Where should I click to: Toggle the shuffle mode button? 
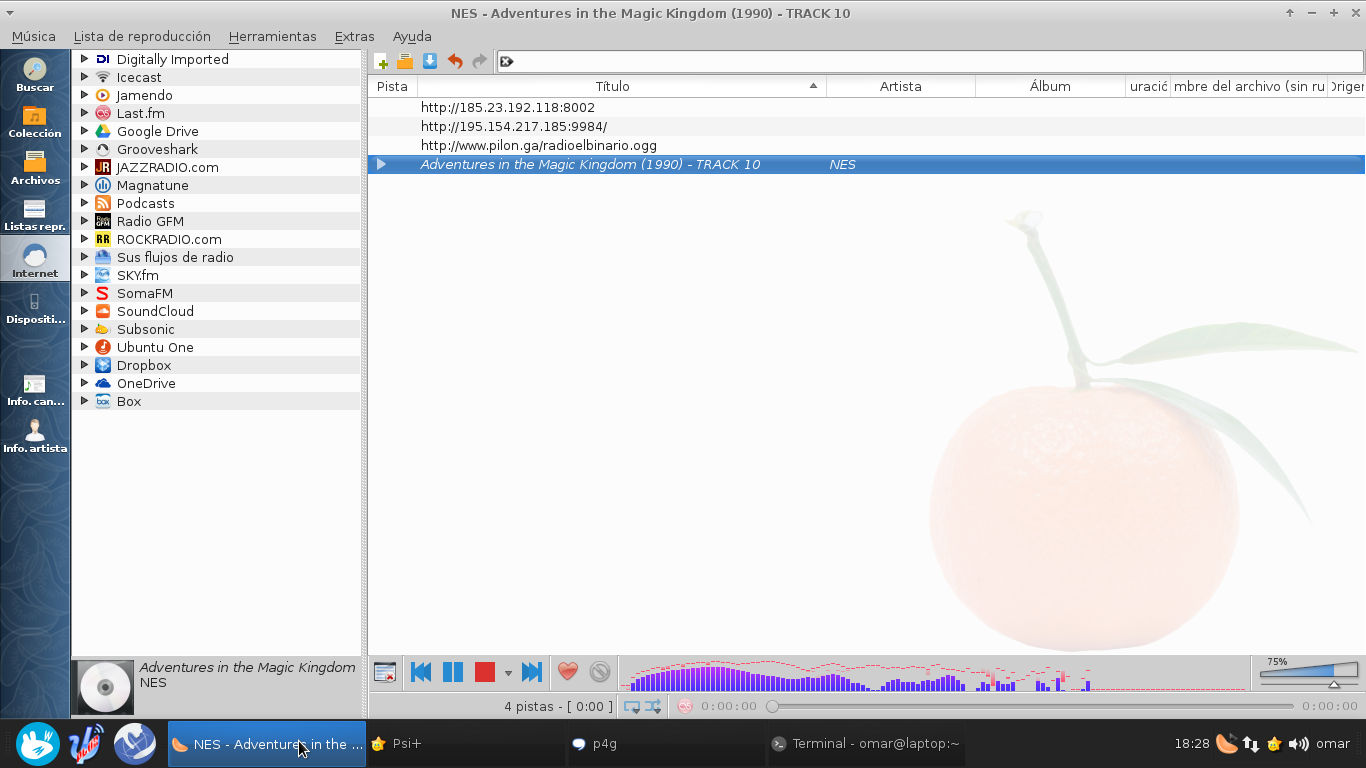tap(654, 706)
